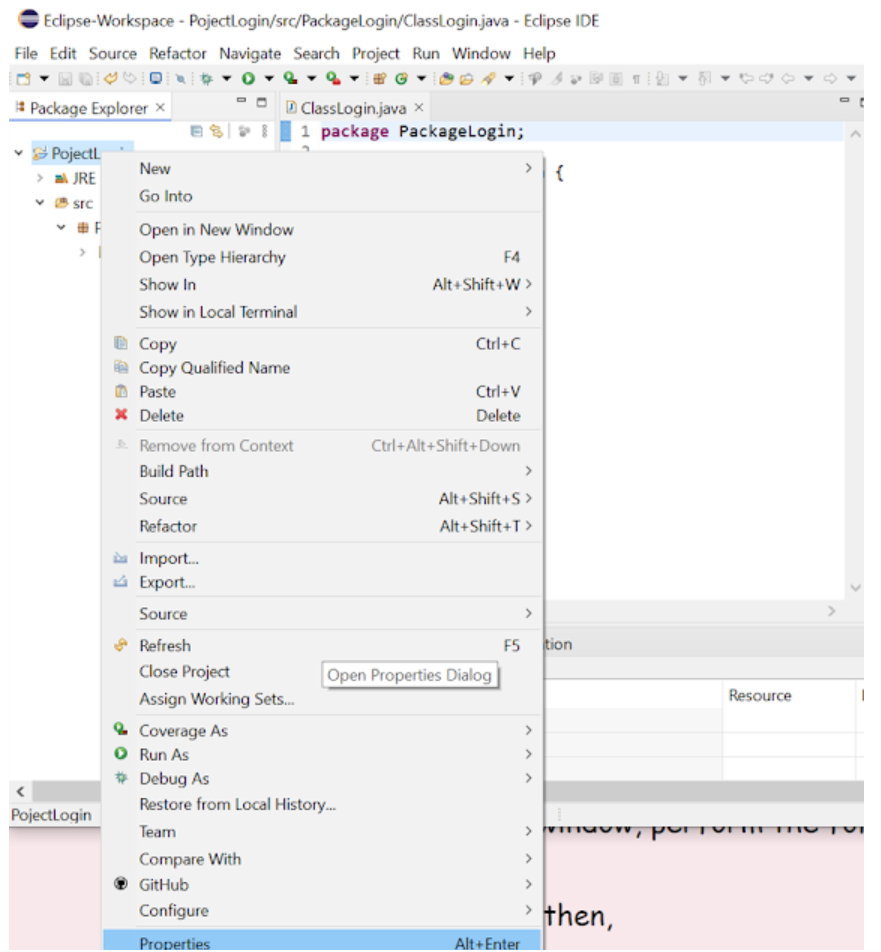The width and height of the screenshot is (881, 952).
Task: Choose Debug As in context menu
Action: 322,778
